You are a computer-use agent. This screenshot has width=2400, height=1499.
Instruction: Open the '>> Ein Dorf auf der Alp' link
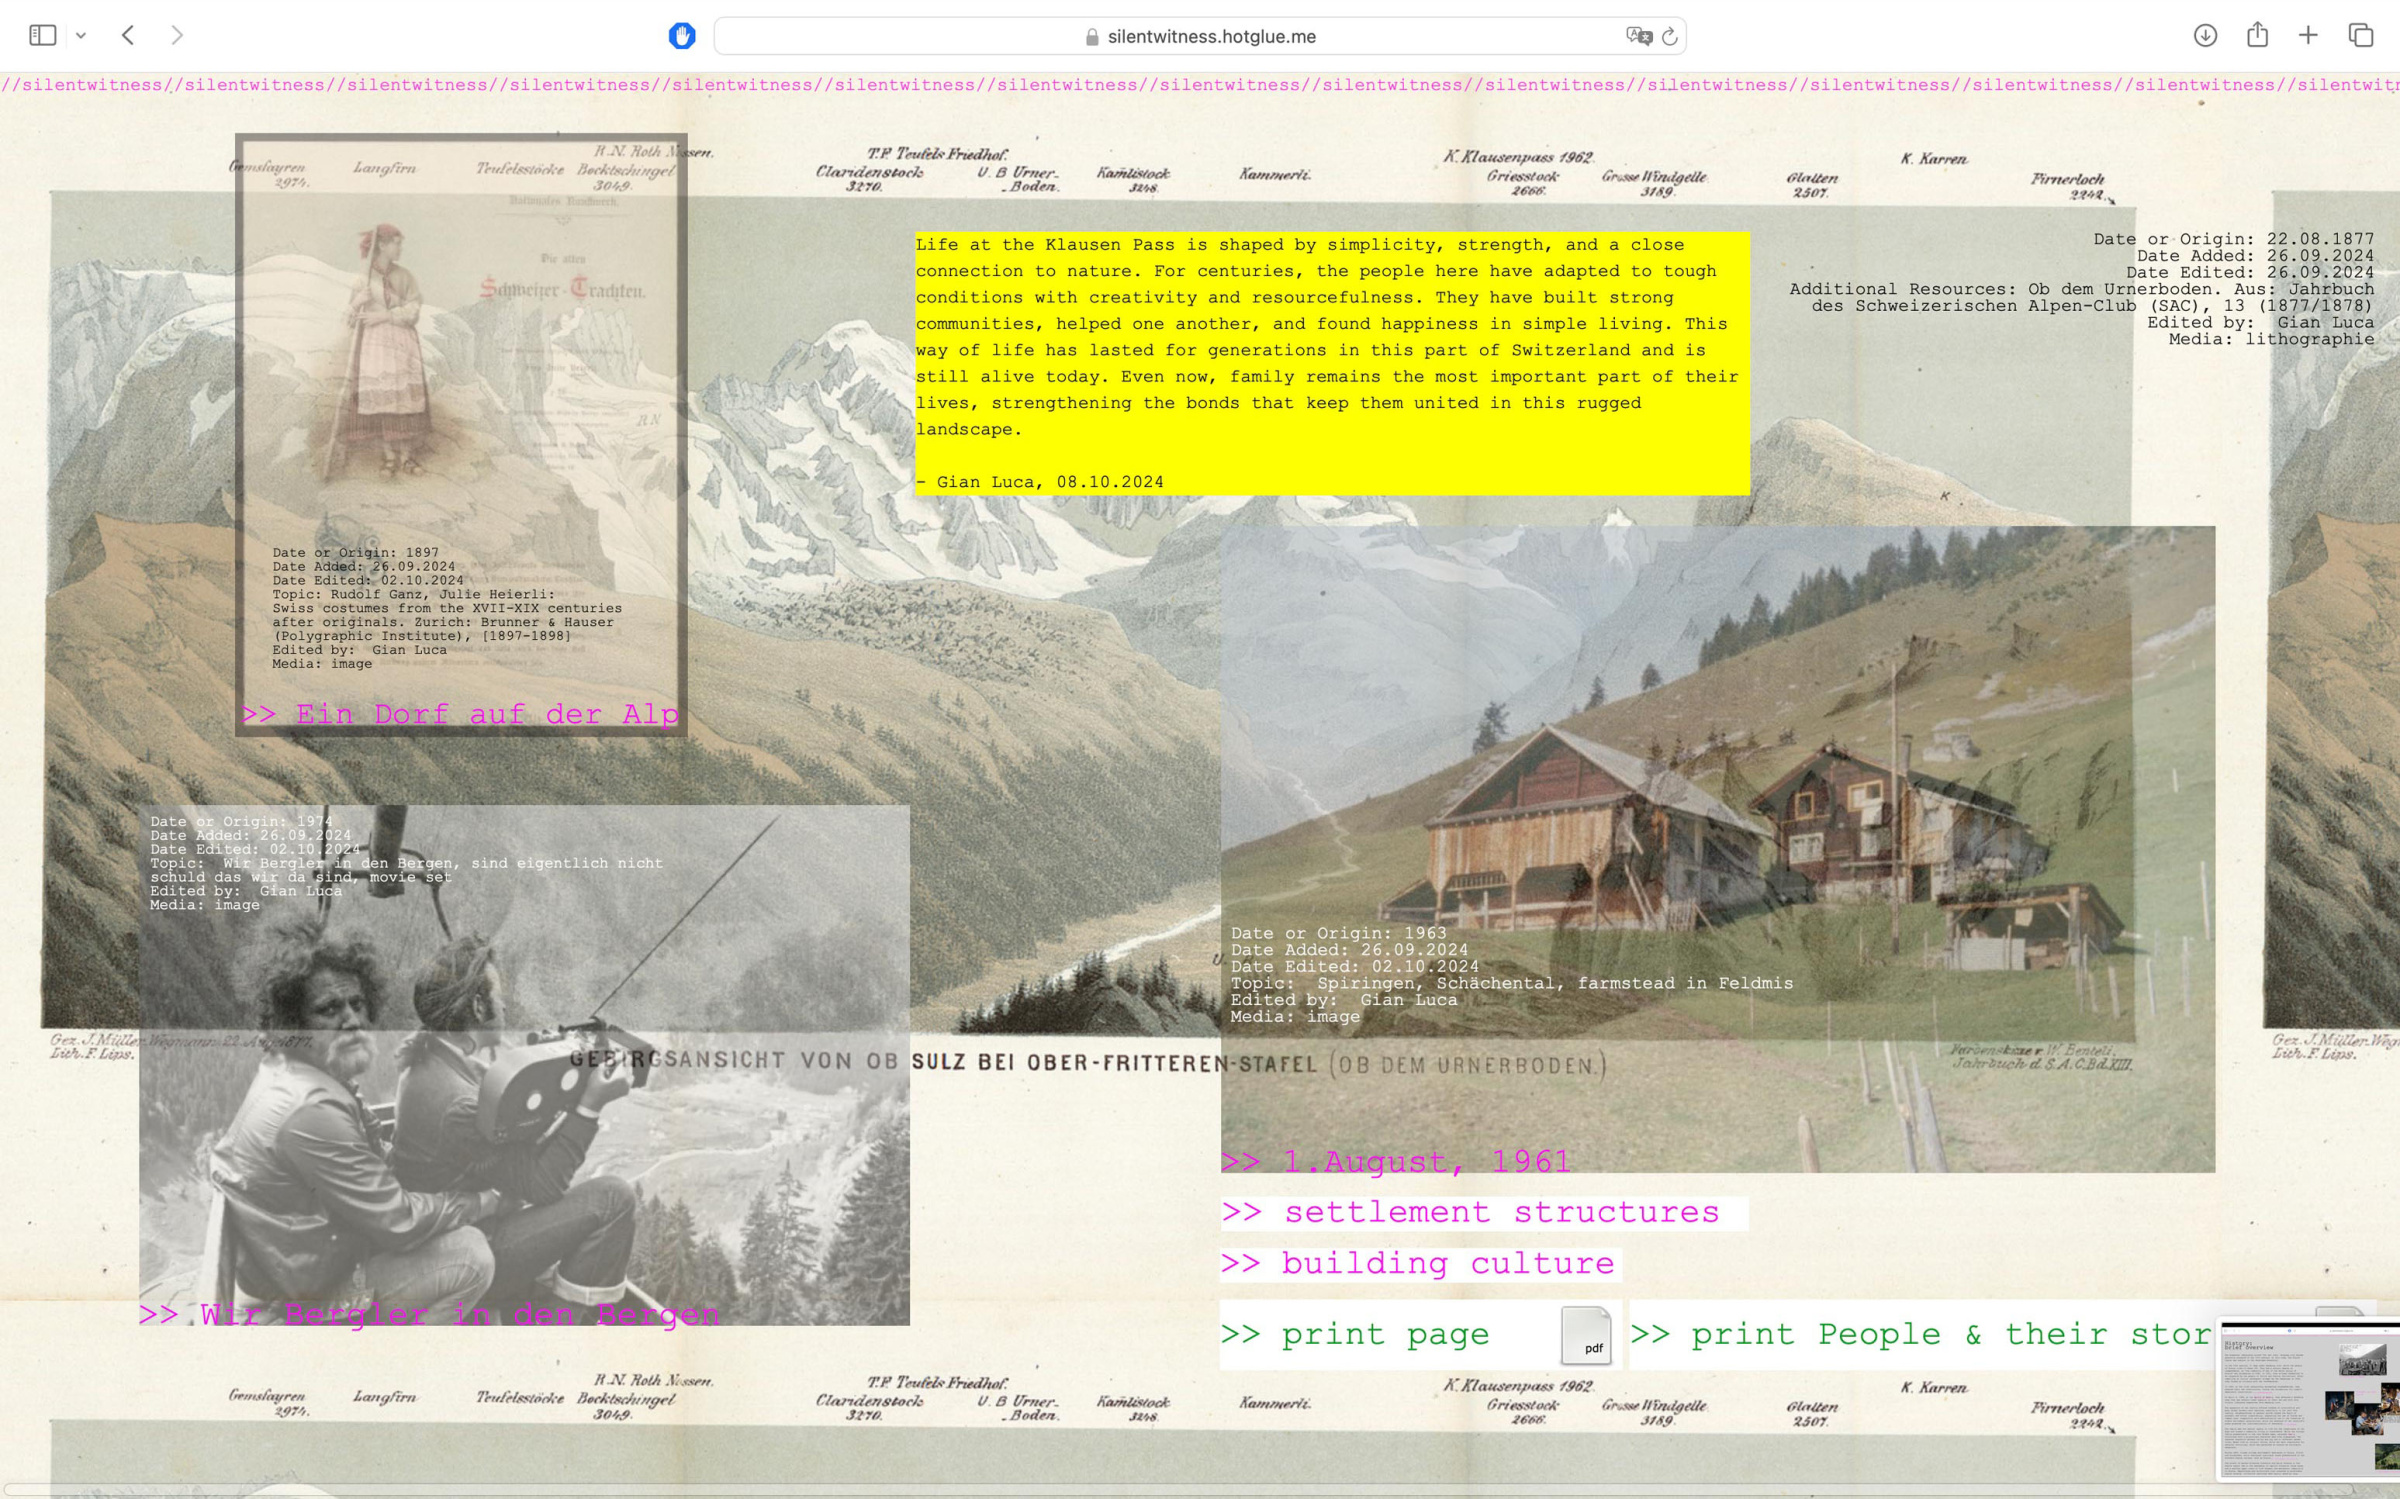(x=460, y=714)
